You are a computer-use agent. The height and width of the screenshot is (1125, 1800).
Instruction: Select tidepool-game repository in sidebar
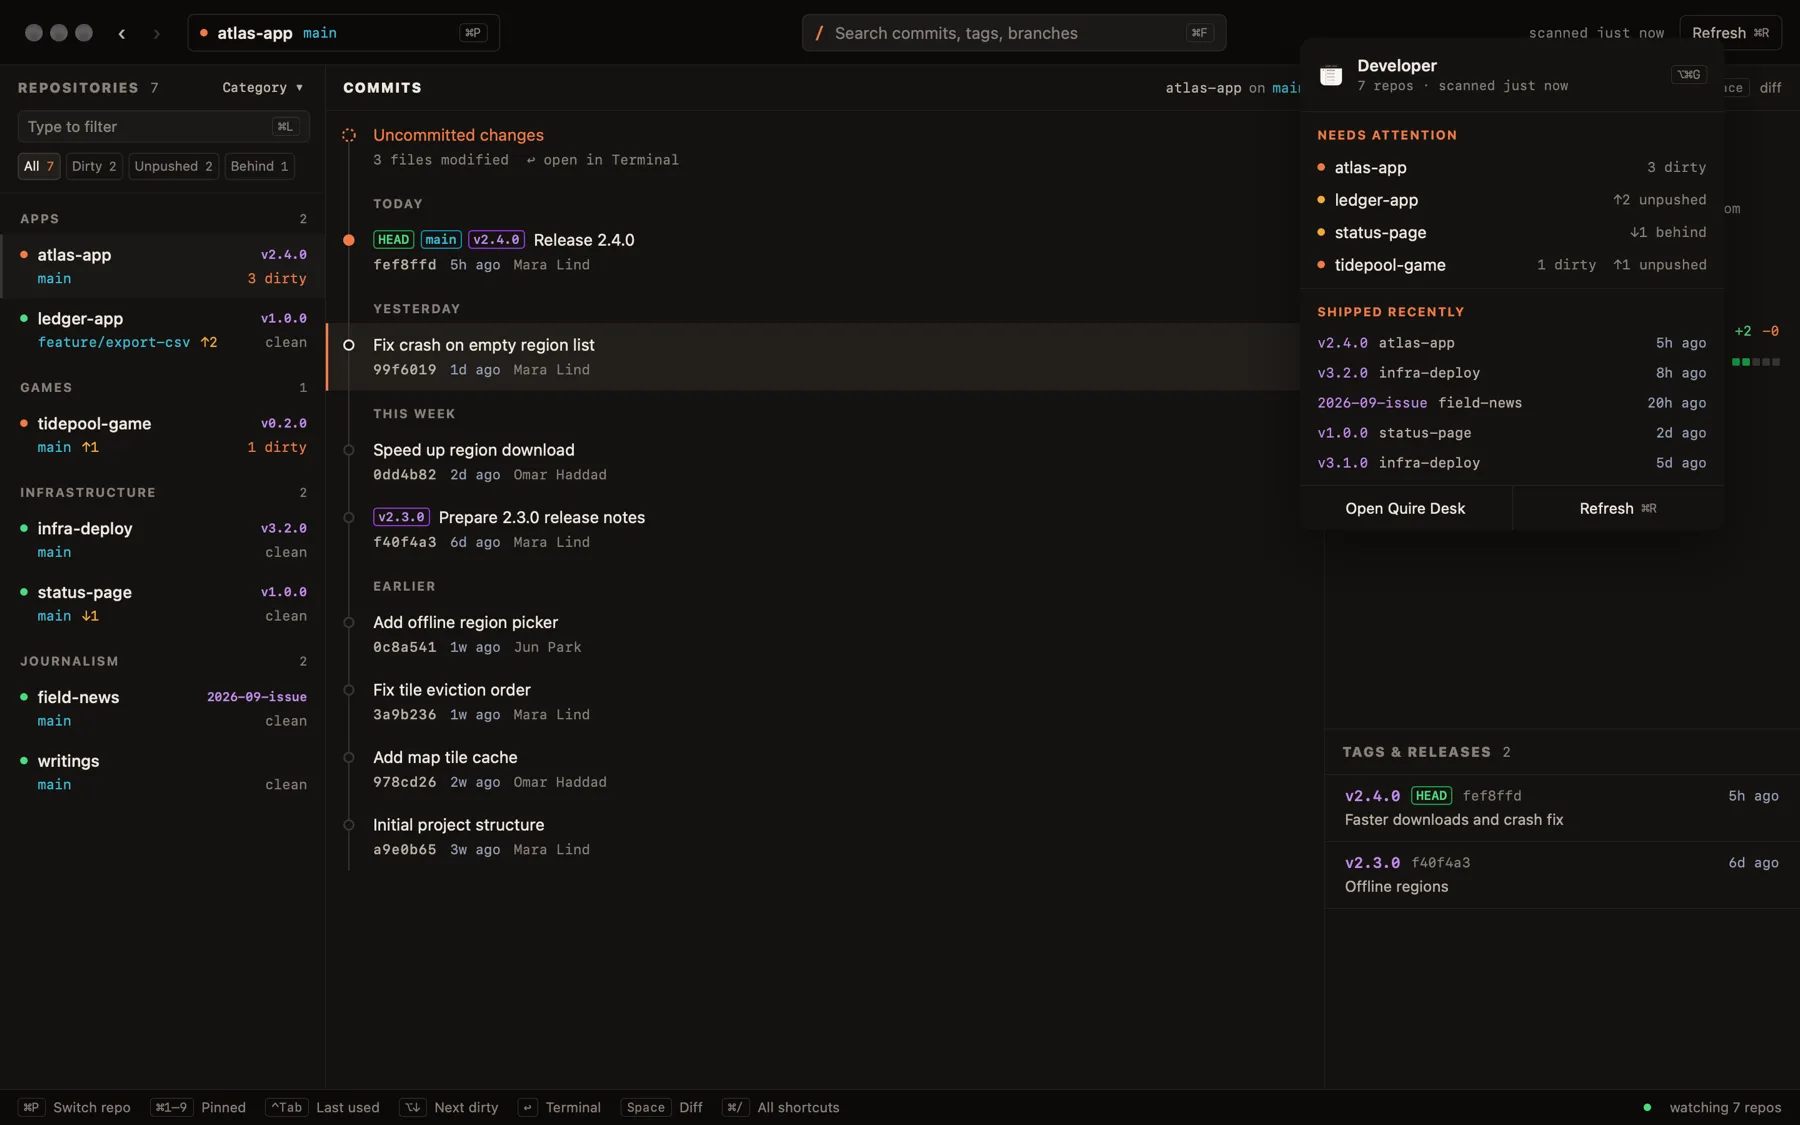pyautogui.click(x=163, y=435)
